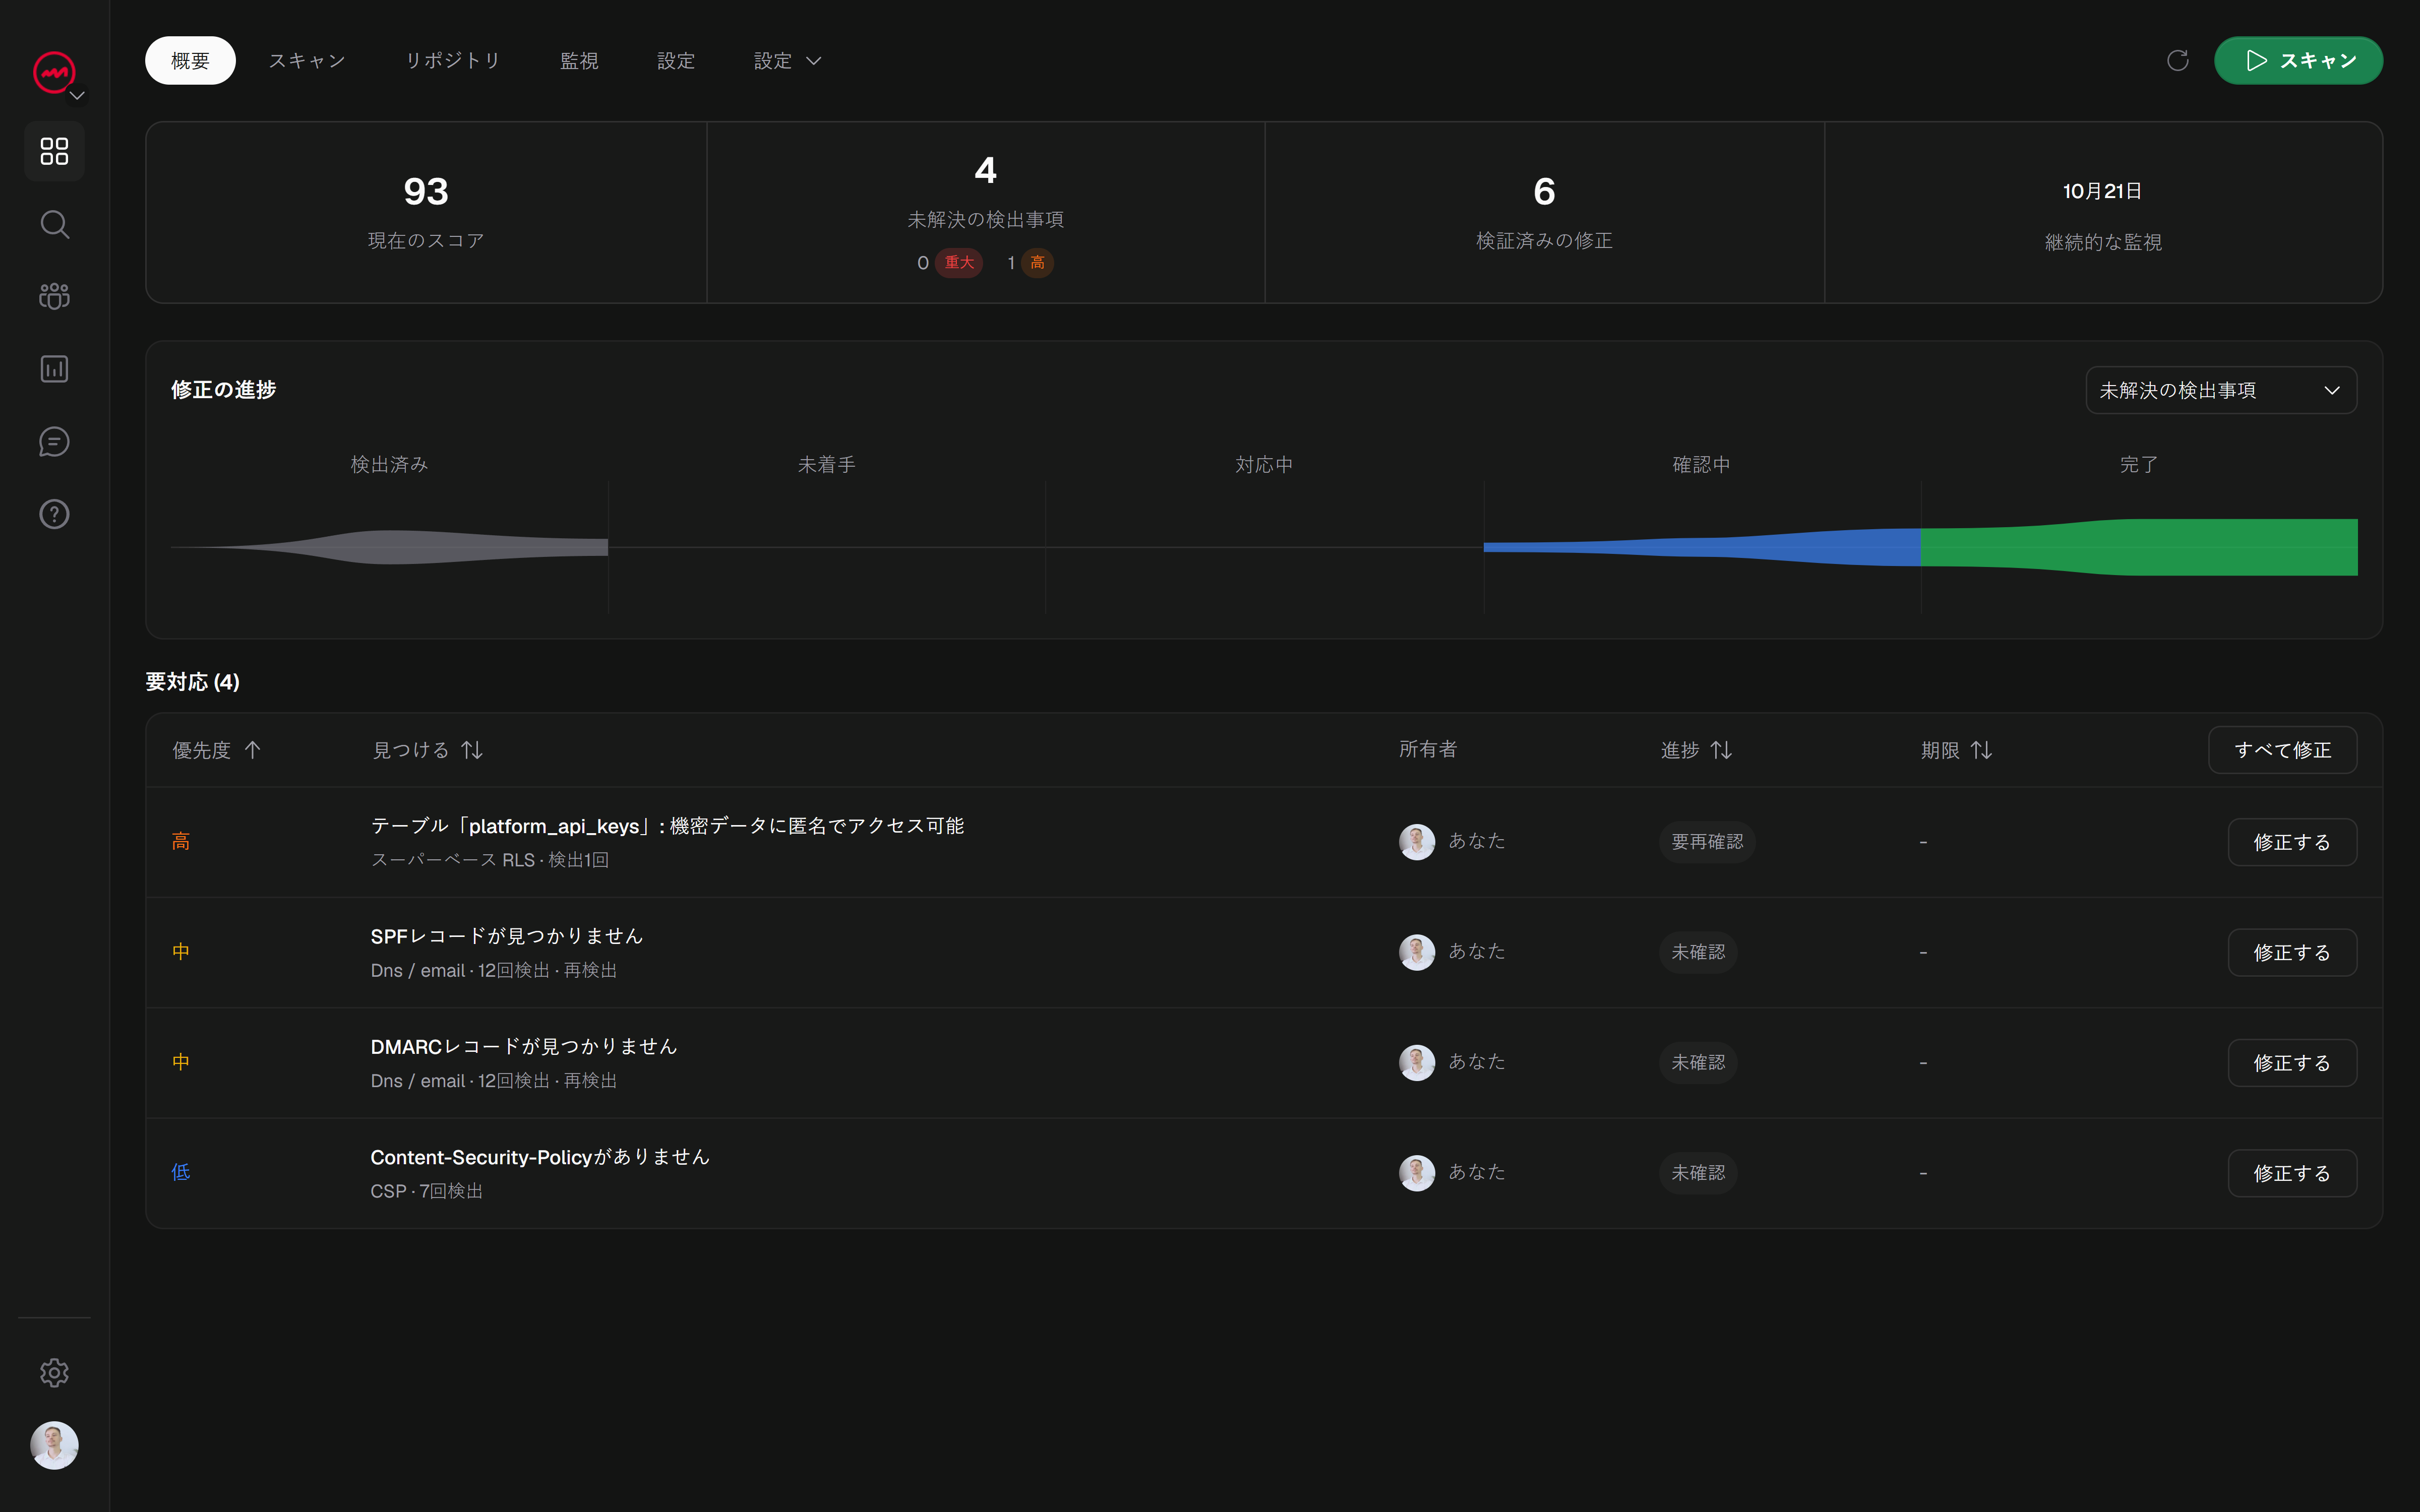The width and height of the screenshot is (2420, 1512).
Task: Open the settings gear icon in sidebar
Action: coord(54,1372)
